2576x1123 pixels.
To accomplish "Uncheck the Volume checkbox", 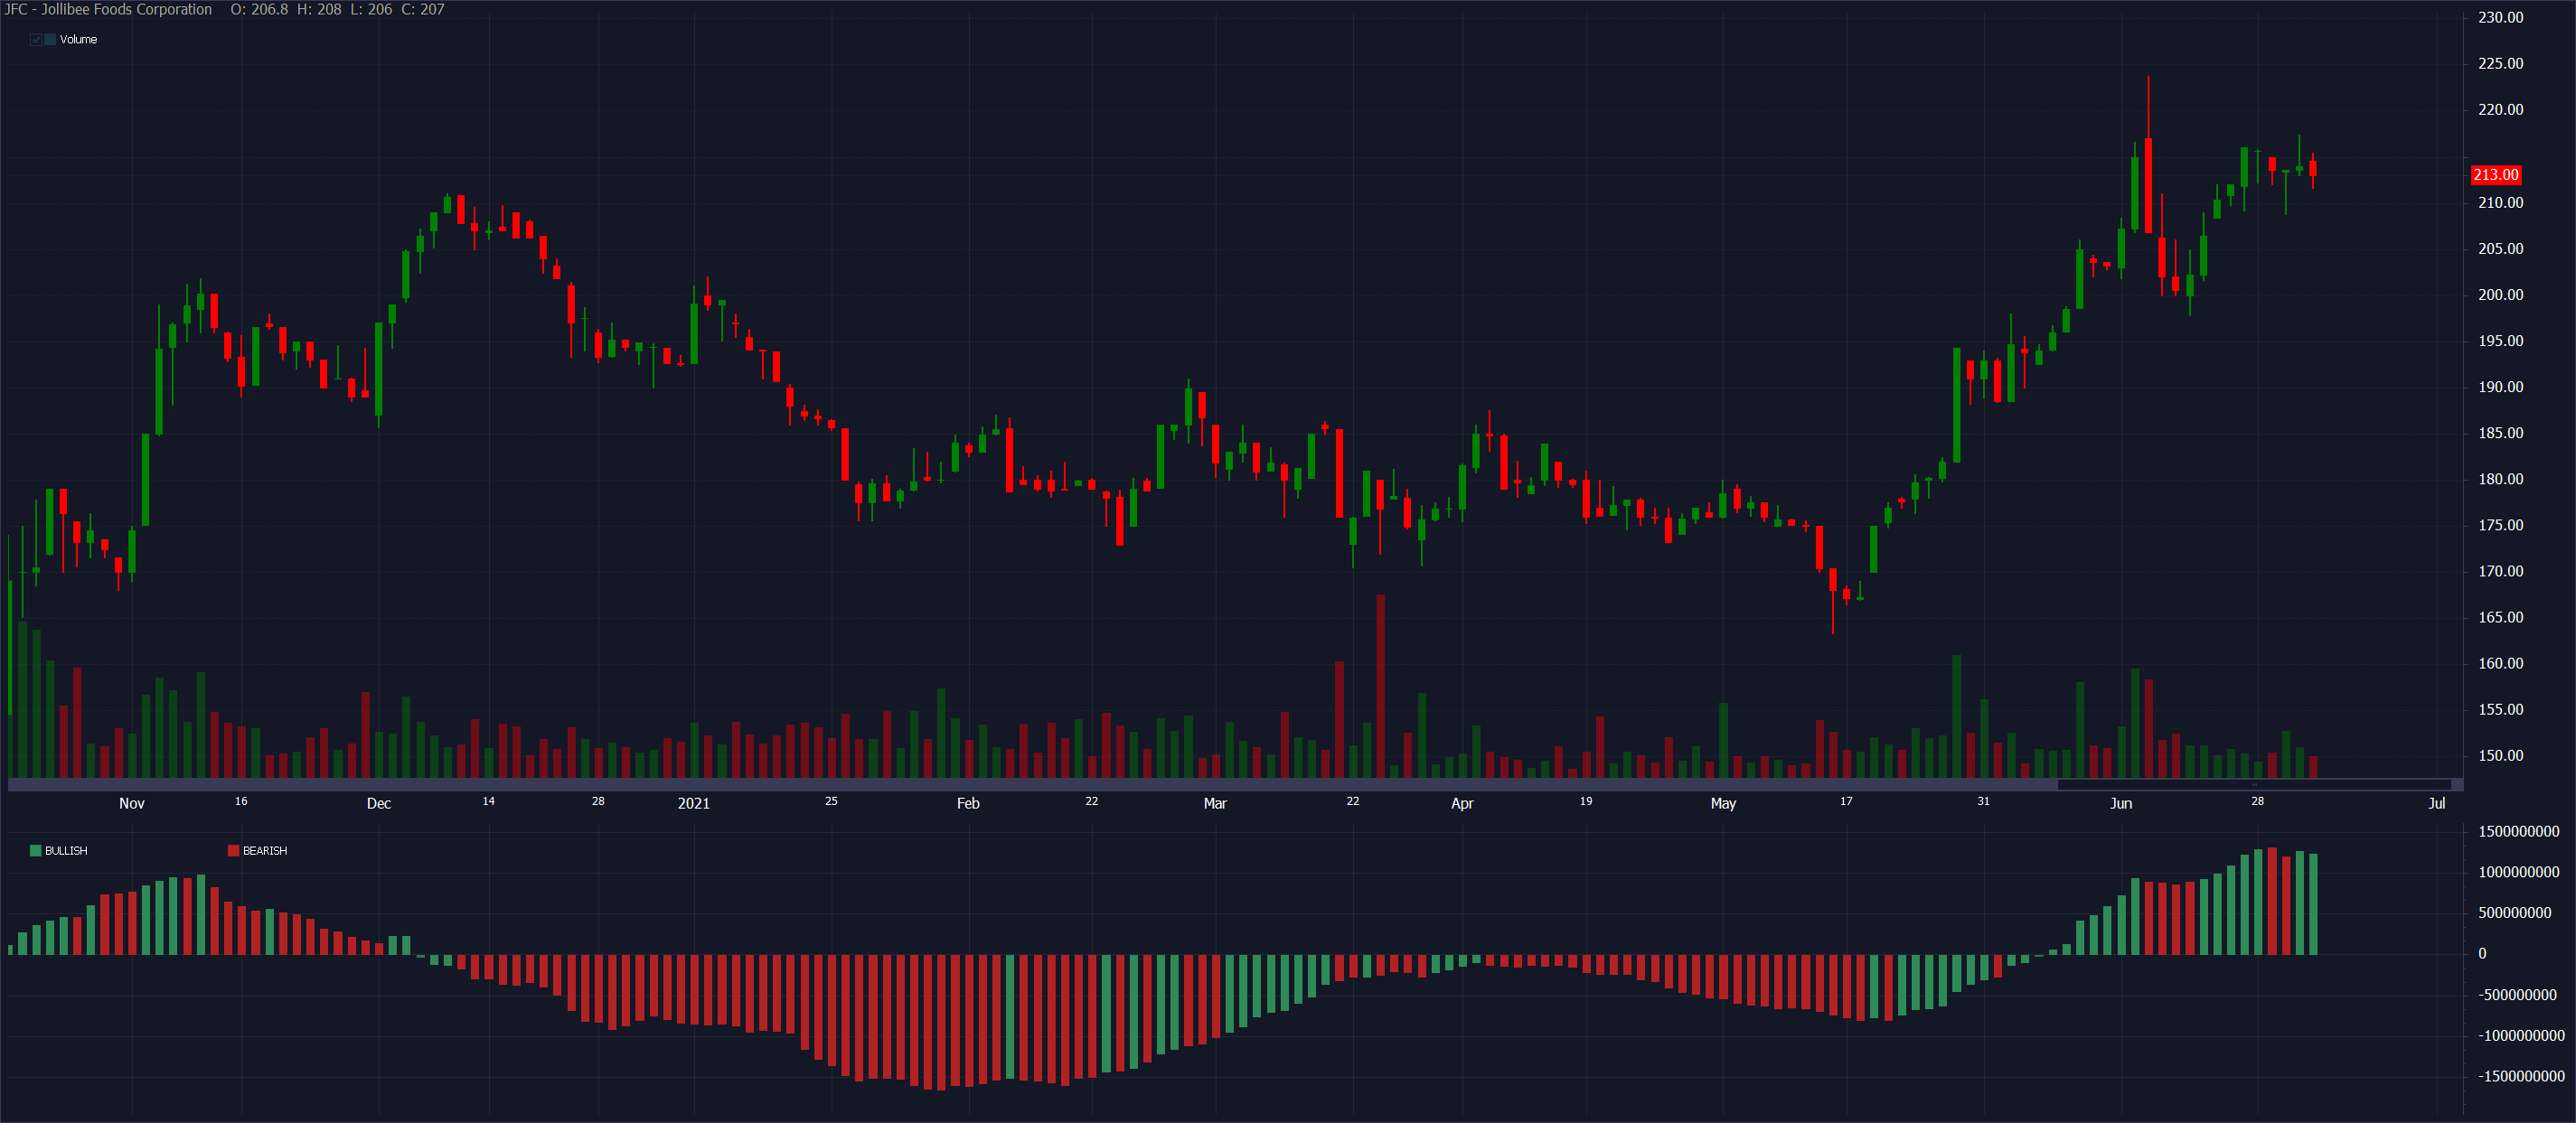I will pyautogui.click(x=36, y=40).
